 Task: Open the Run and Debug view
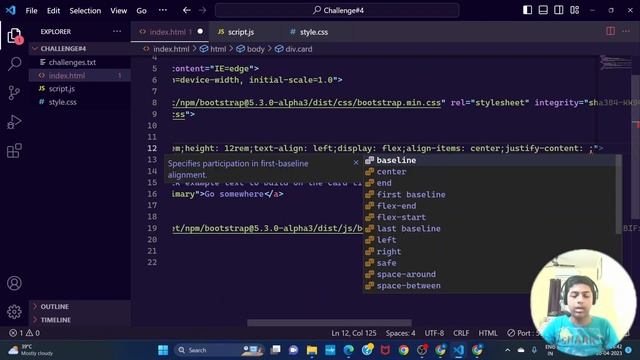tap(14, 122)
